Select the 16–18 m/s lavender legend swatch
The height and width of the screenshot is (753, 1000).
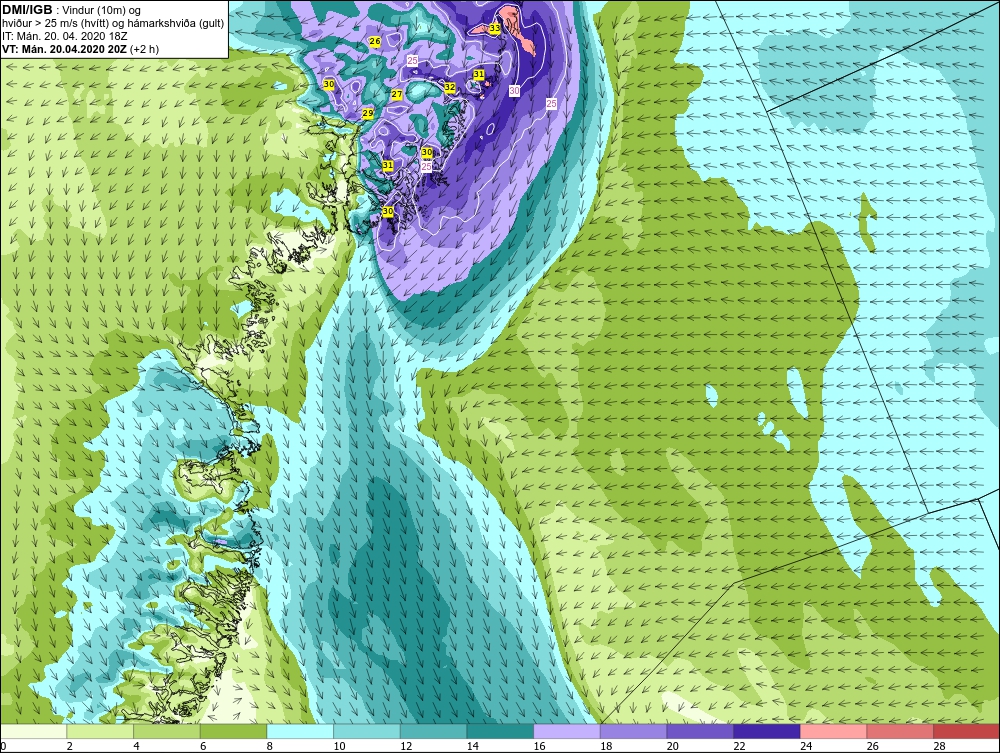[x=566, y=731]
